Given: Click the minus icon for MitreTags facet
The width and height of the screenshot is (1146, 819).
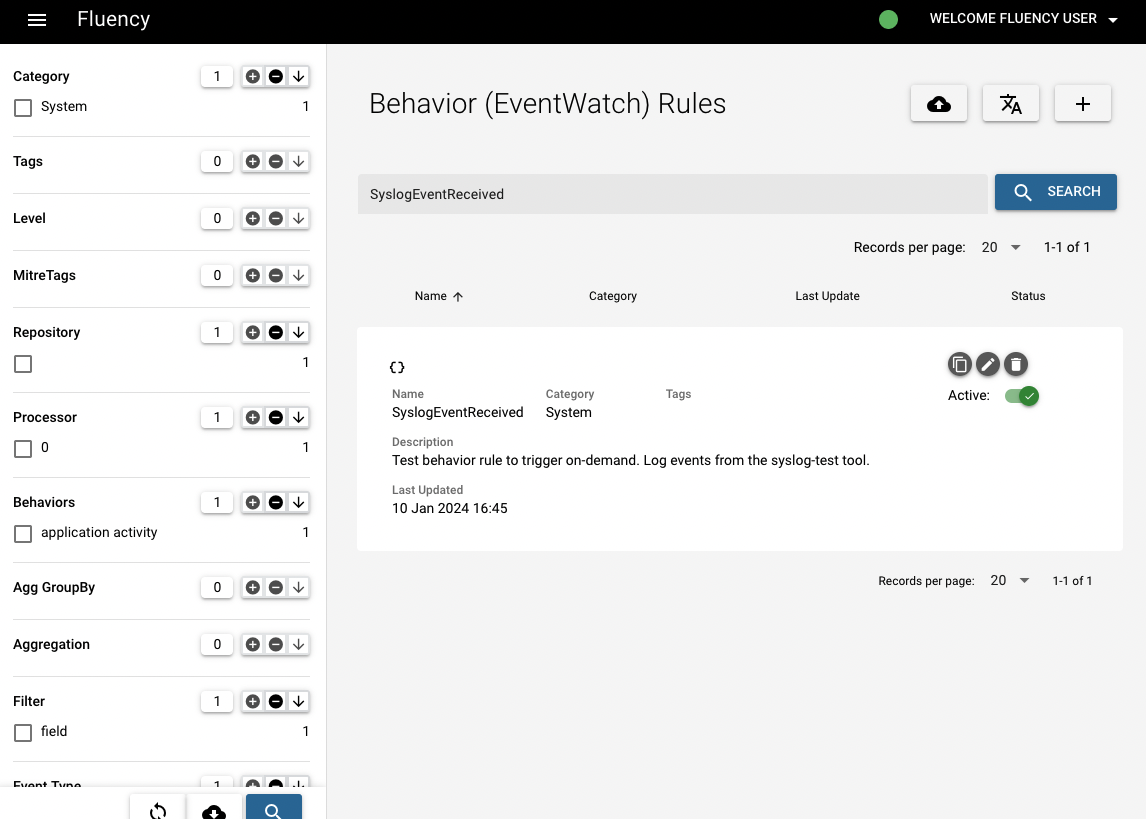Looking at the screenshot, I should [x=276, y=275].
